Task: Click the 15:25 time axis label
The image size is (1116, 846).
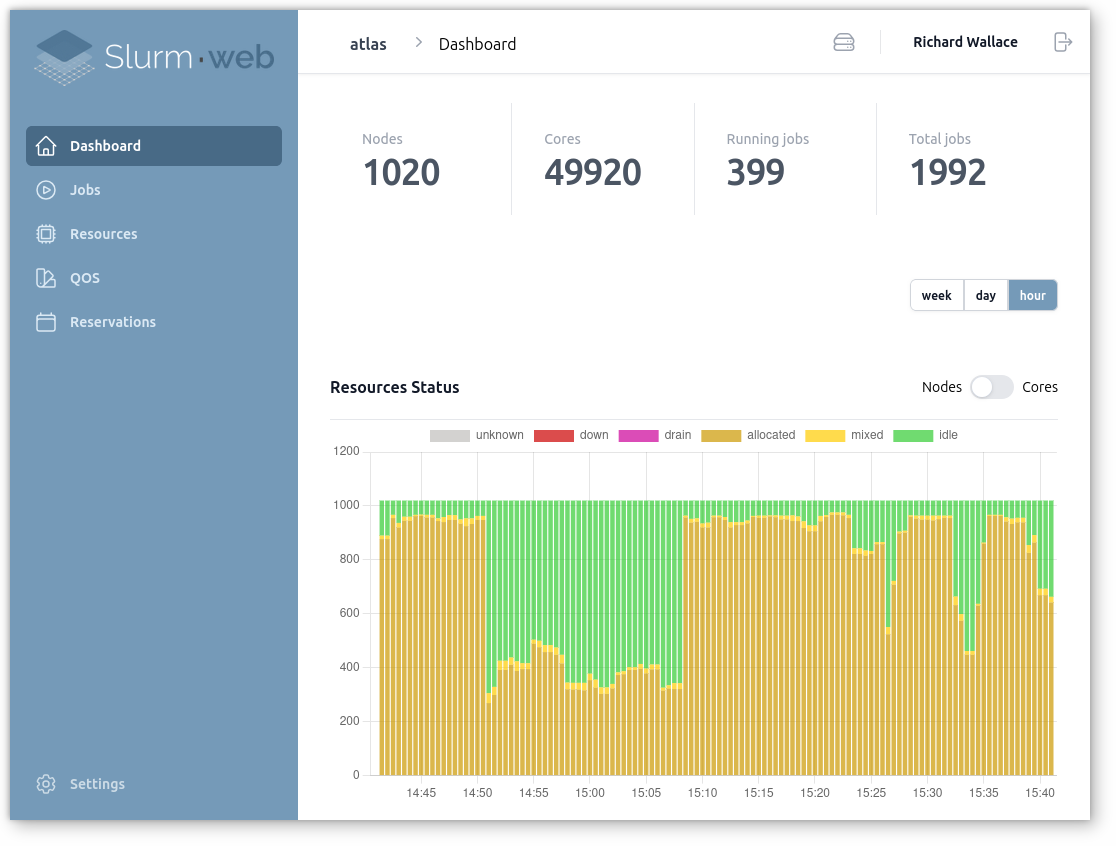Action: click(871, 793)
